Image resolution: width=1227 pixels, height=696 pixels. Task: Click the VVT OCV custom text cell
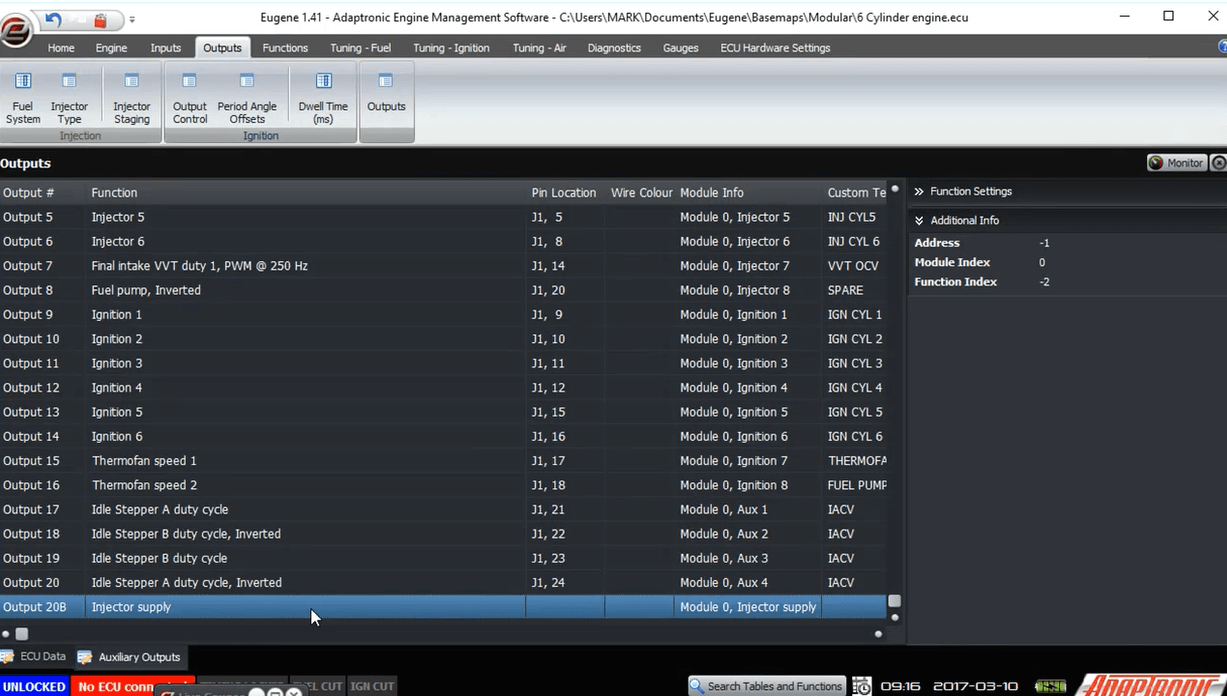853,266
